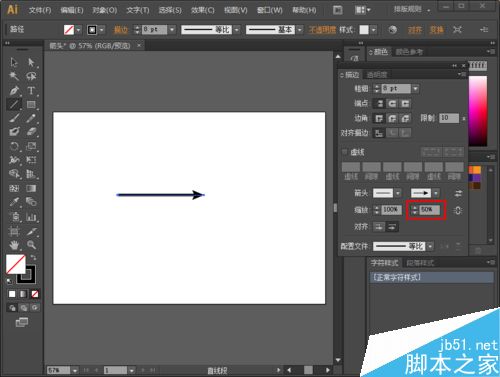This screenshot has width=500, height=377.
Task: Choose butt cap in 端点 row
Action: click(379, 104)
